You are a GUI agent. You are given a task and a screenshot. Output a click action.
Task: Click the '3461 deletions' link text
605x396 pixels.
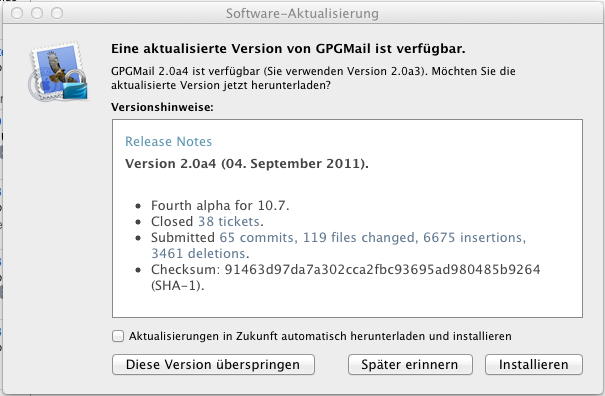coord(198,254)
